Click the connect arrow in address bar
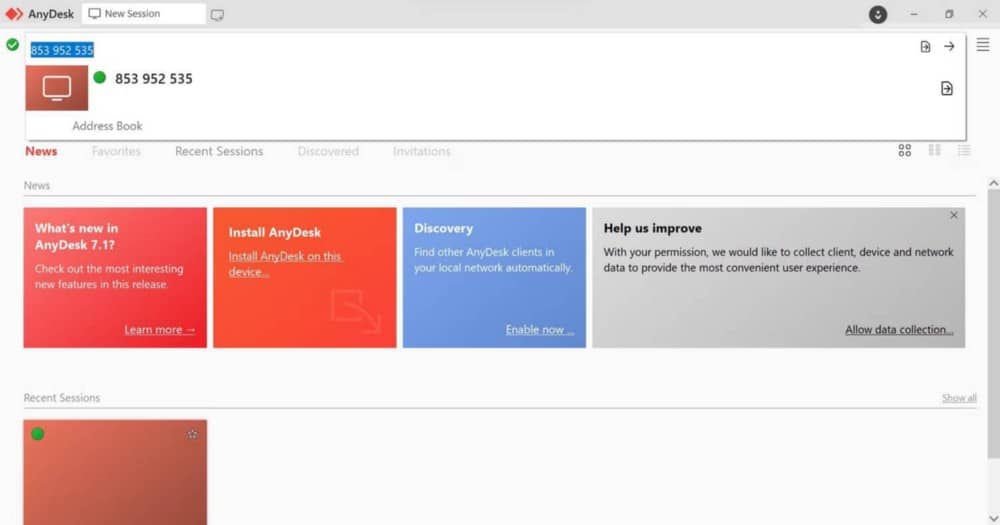The width and height of the screenshot is (1000, 525). (x=949, y=46)
